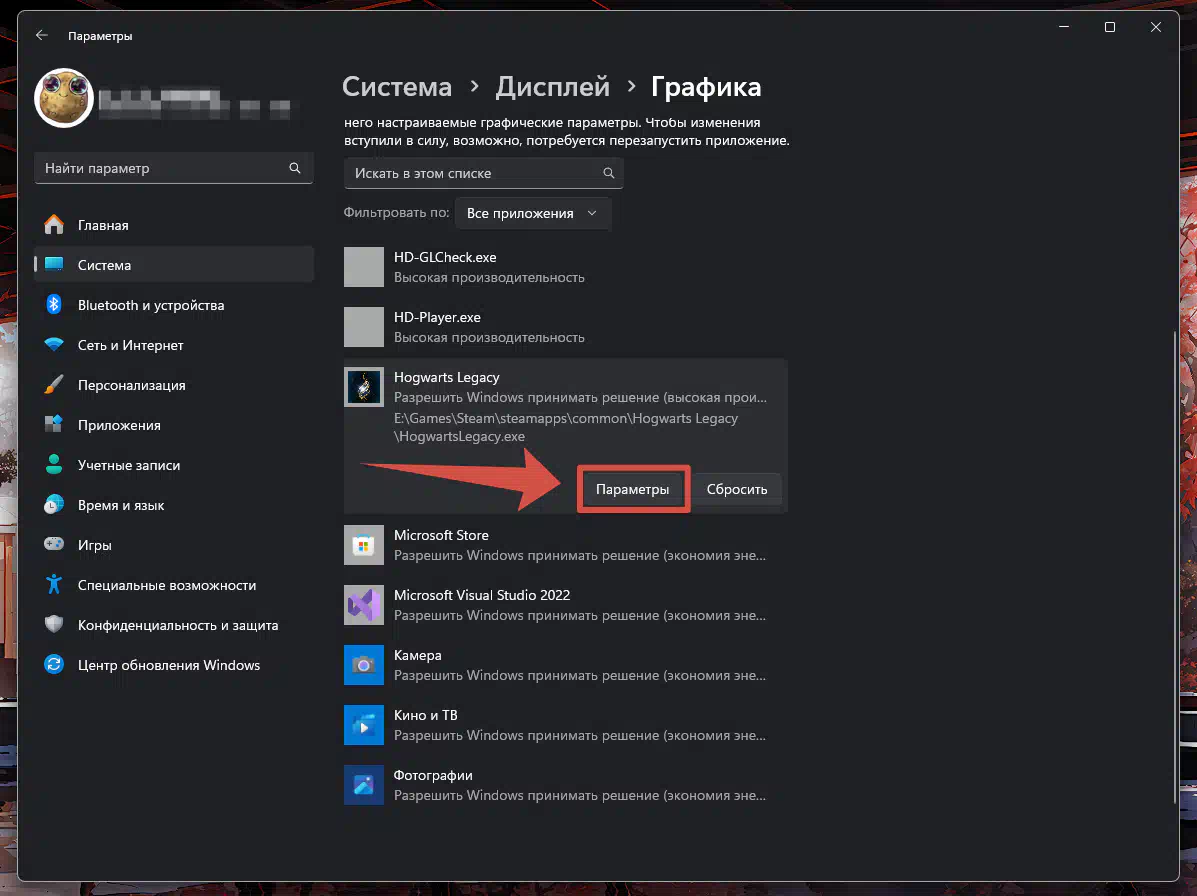Go to Главная in the sidebar
This screenshot has width=1197, height=896.
174,224
